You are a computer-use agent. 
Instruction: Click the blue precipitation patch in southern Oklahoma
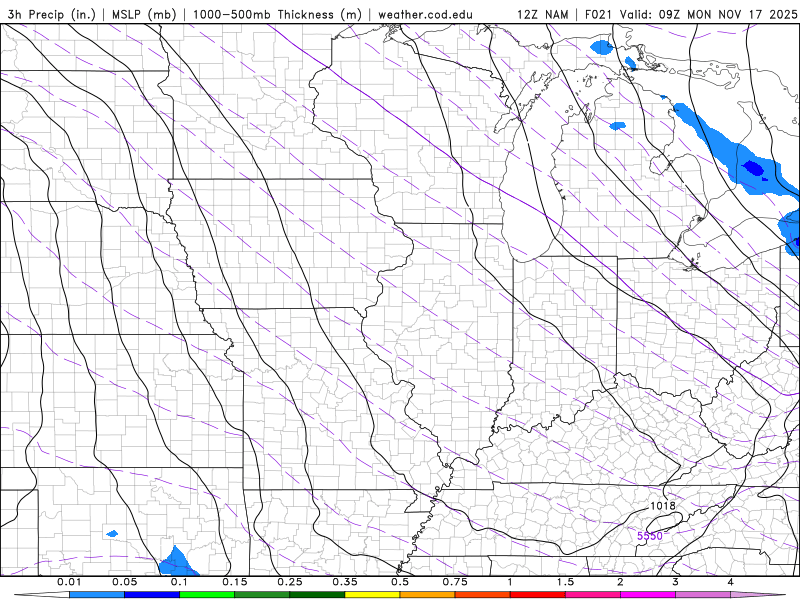coord(178,561)
